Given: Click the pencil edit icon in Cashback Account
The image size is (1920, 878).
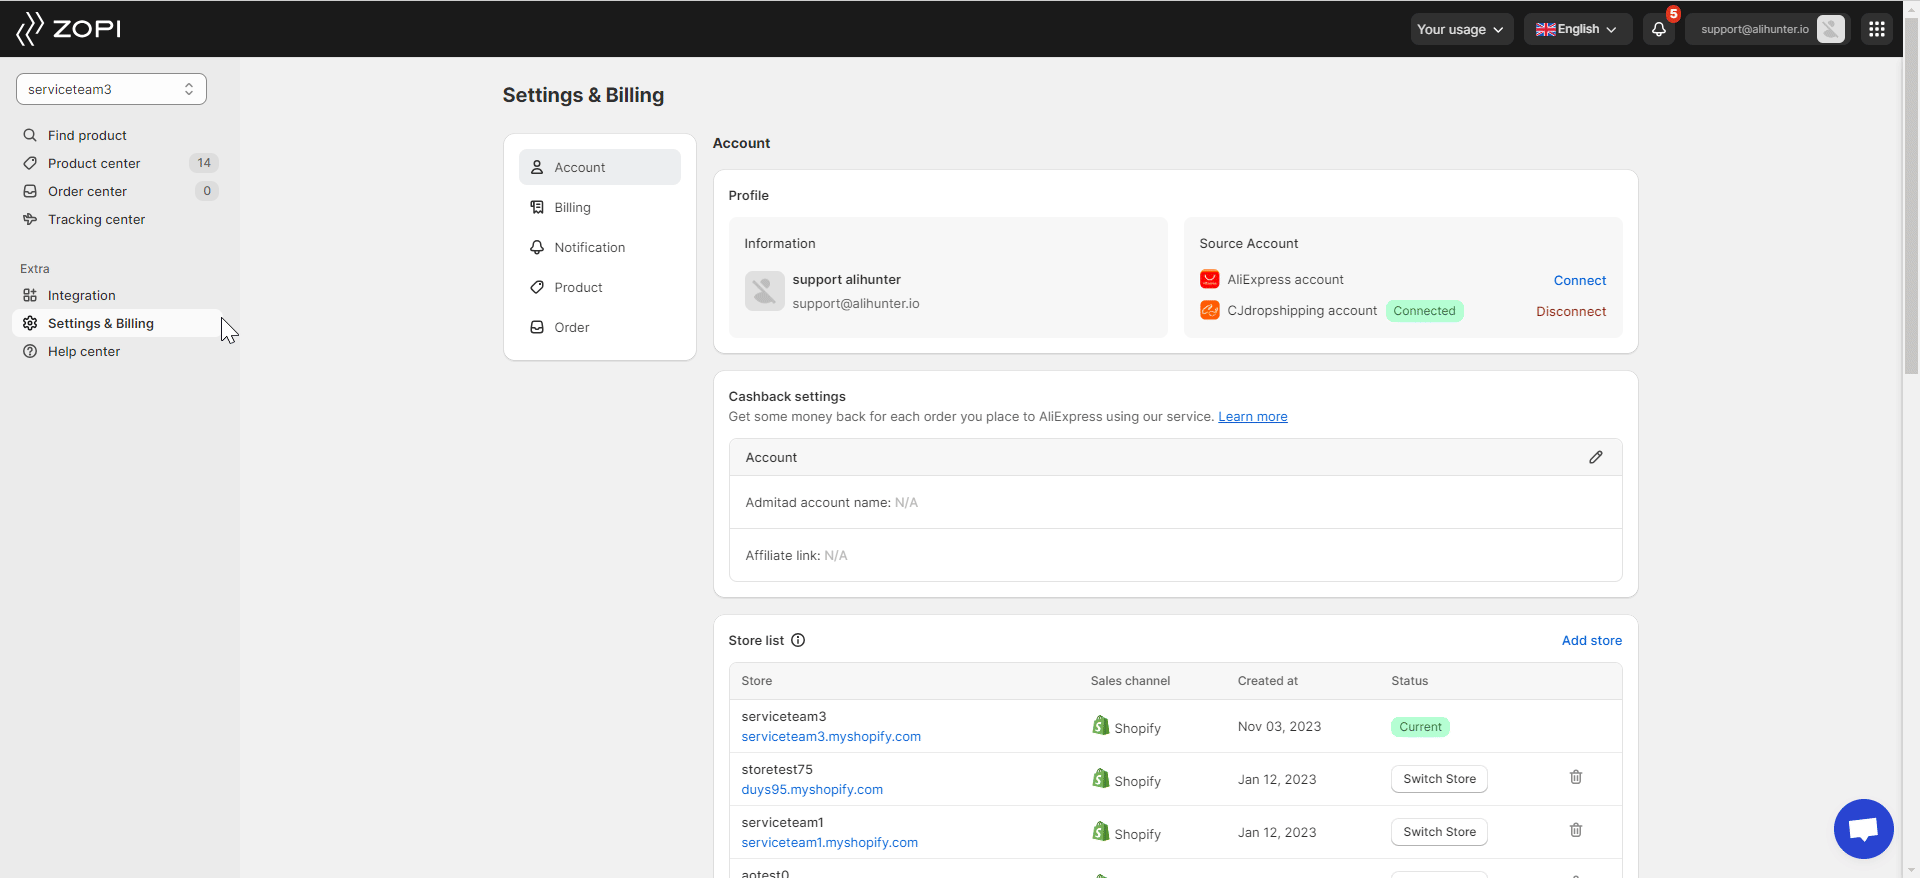Looking at the screenshot, I should tap(1595, 457).
